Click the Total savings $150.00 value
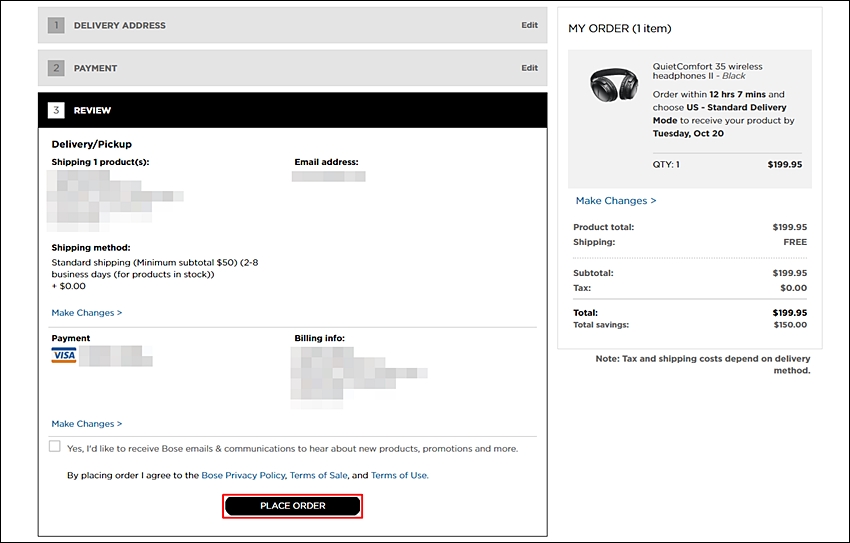Viewport: 850px width, 543px height. pos(790,325)
